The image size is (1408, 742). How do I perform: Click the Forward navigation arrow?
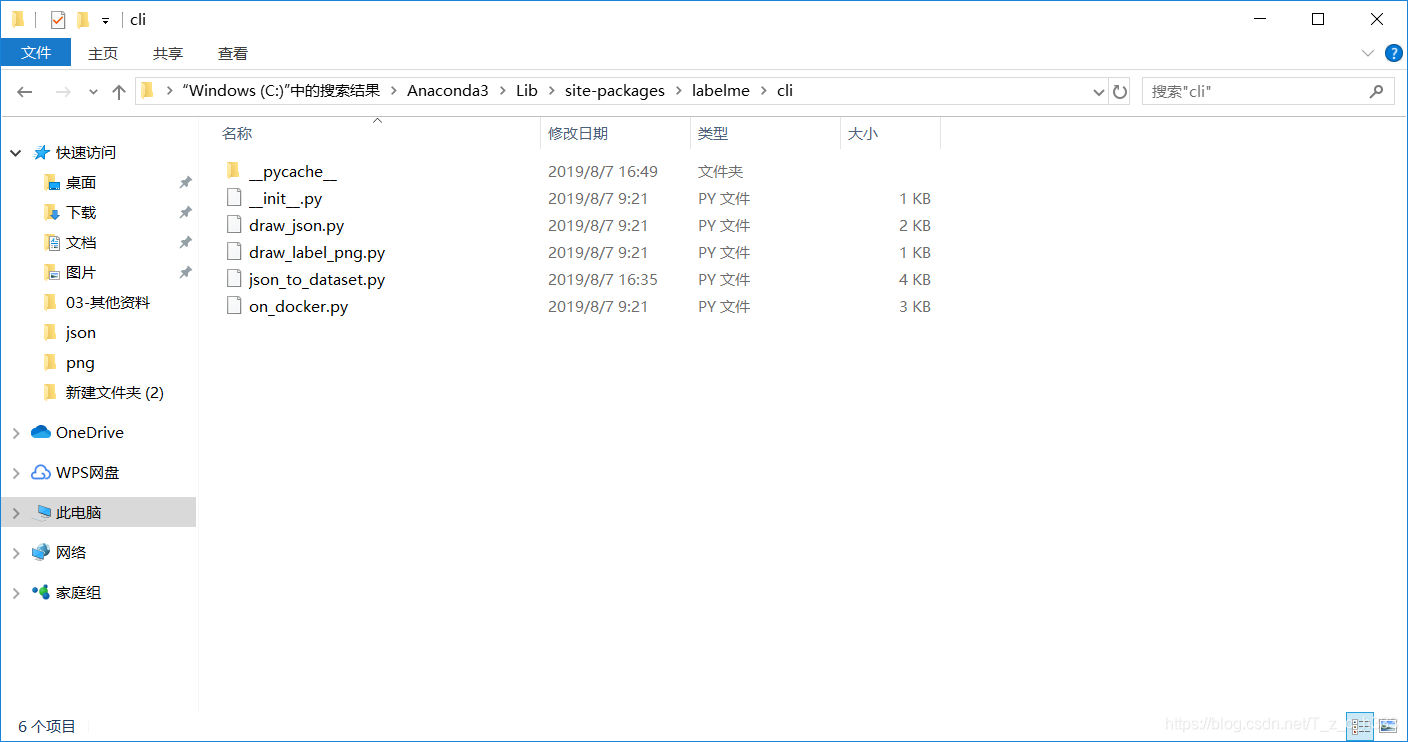(x=63, y=91)
